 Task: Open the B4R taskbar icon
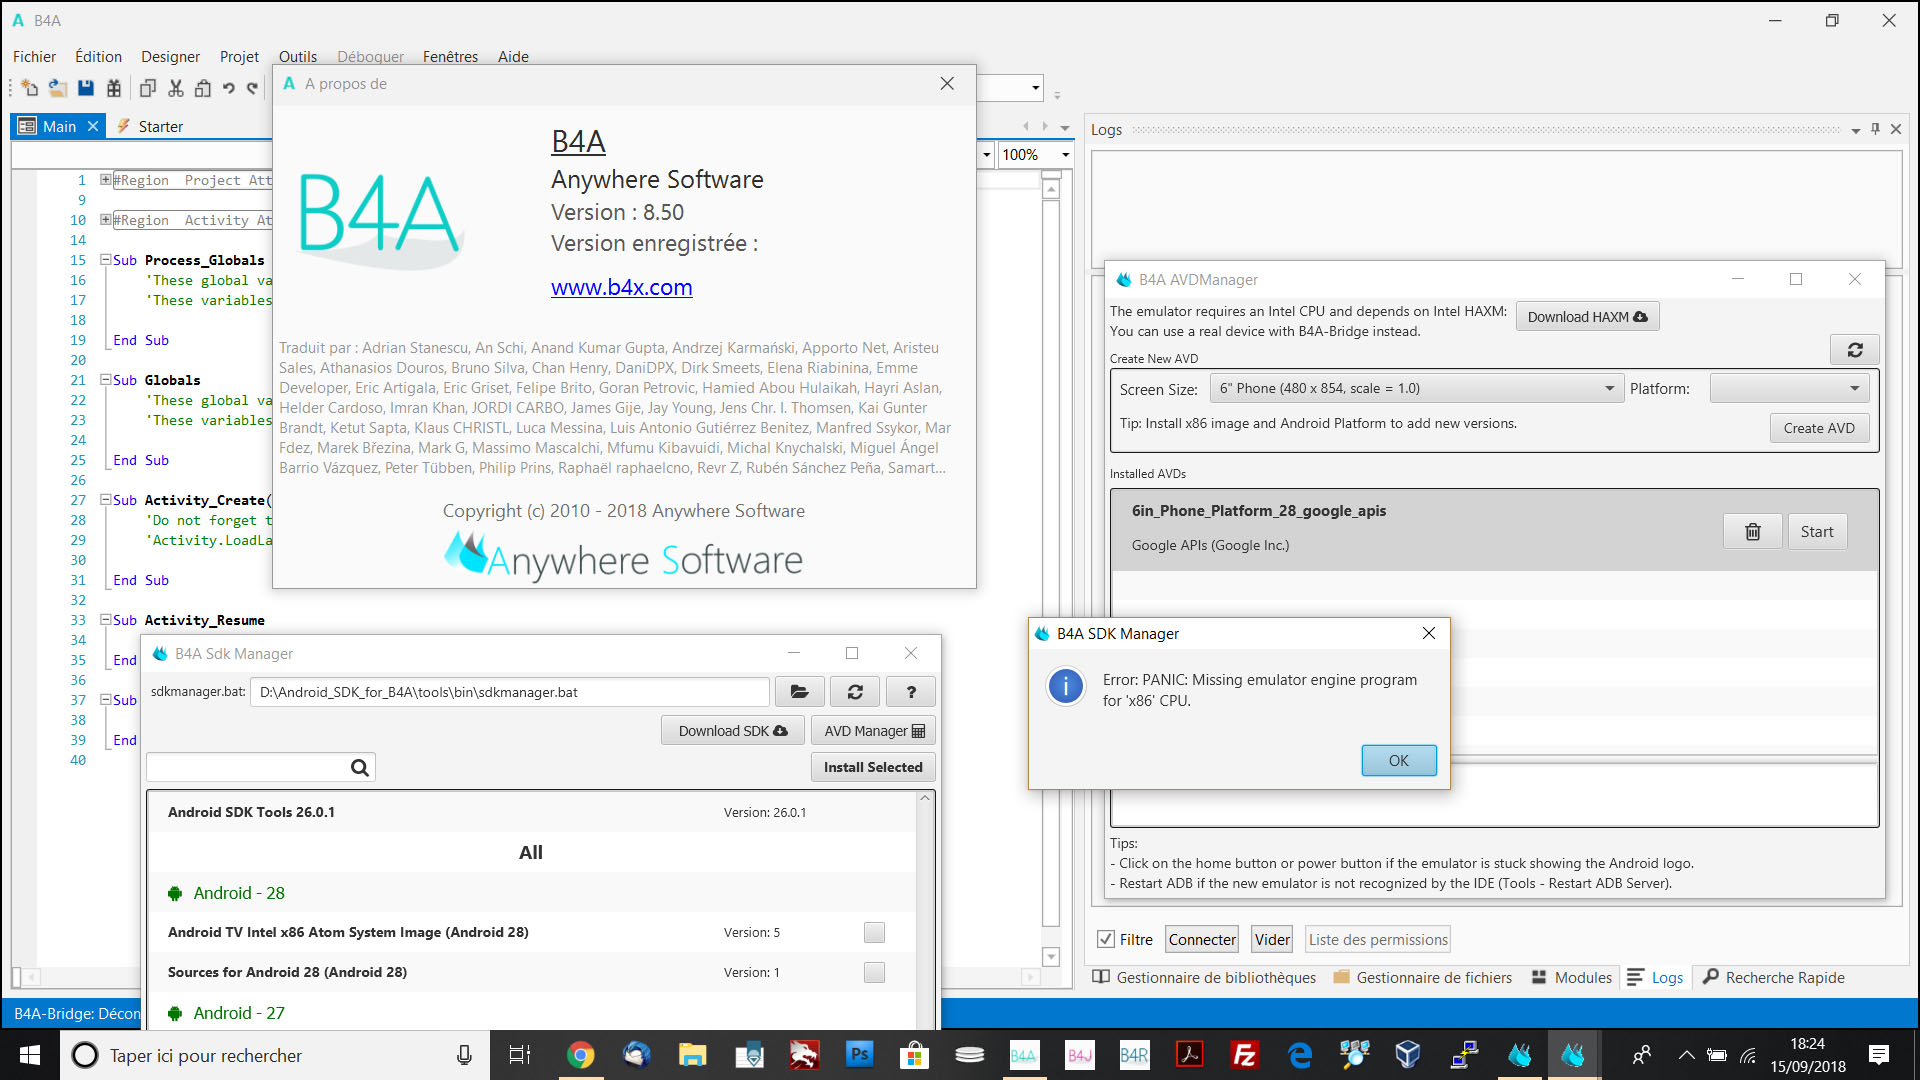point(1134,1055)
